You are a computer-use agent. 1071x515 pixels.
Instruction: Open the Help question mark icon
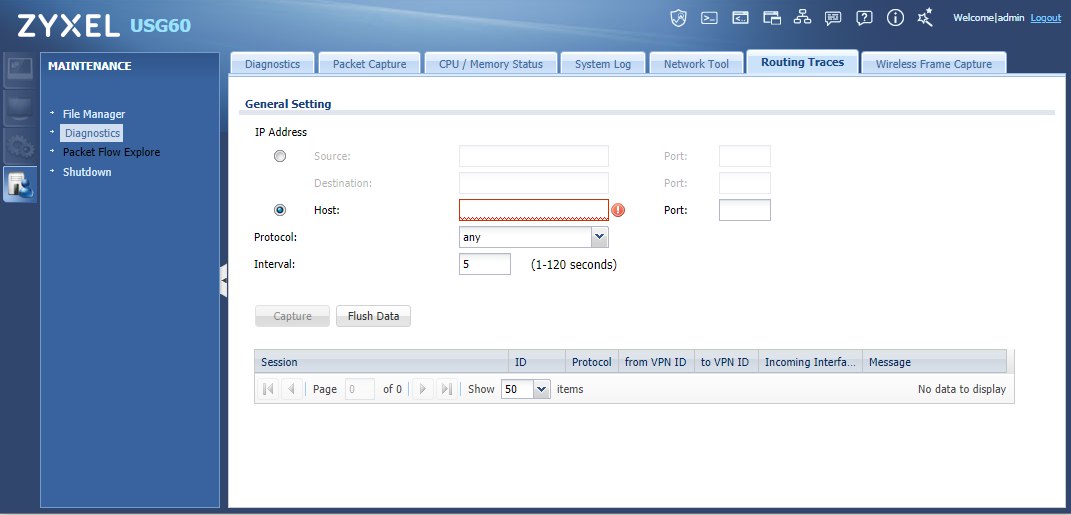[865, 18]
